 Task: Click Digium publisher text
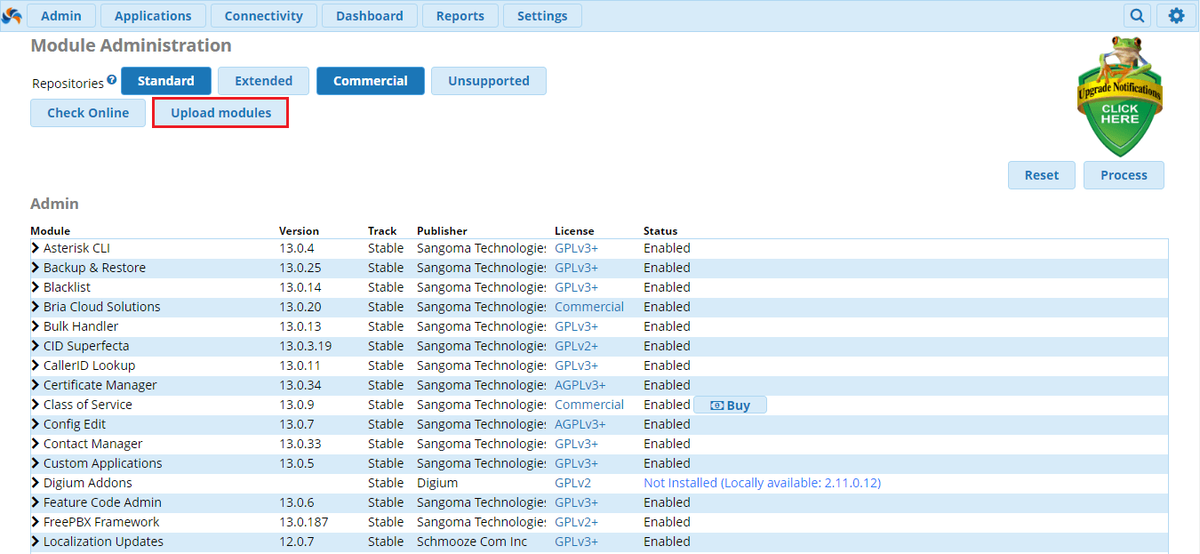[437, 483]
